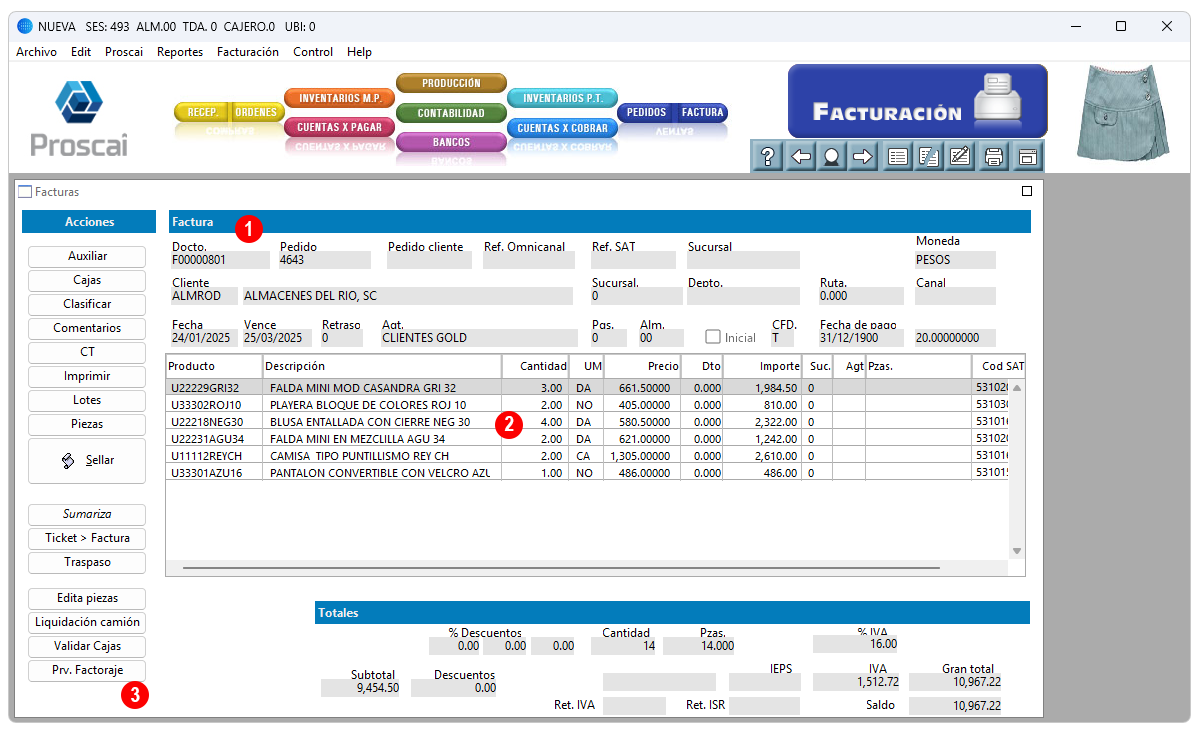Open the Help menu
This screenshot has width=1200, height=734.
coord(359,52)
